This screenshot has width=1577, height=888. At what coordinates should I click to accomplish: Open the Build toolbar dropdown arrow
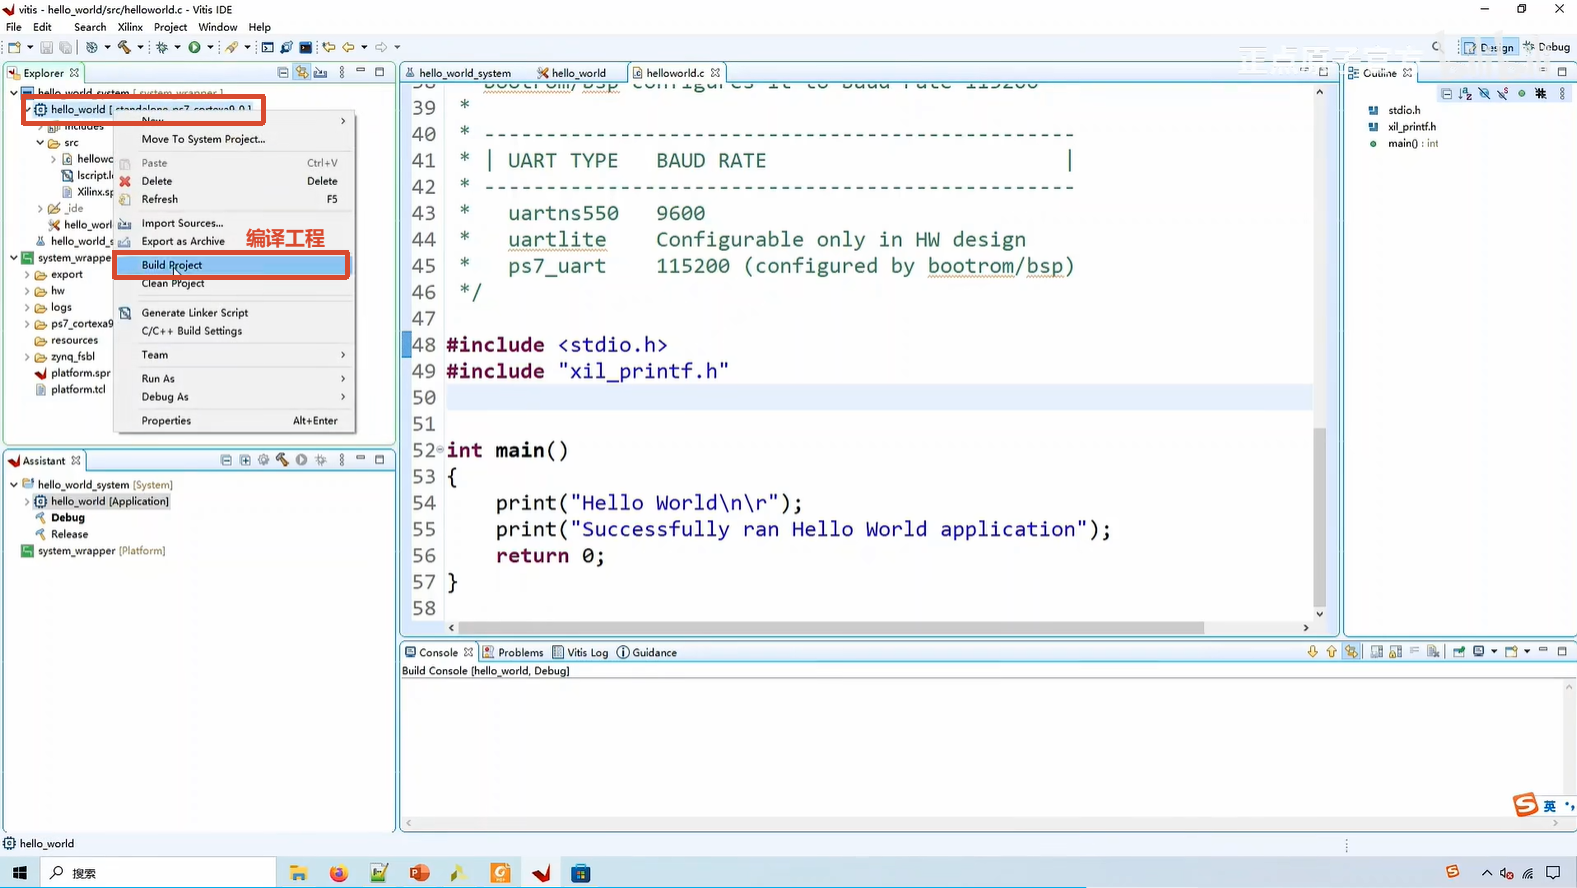tap(140, 47)
